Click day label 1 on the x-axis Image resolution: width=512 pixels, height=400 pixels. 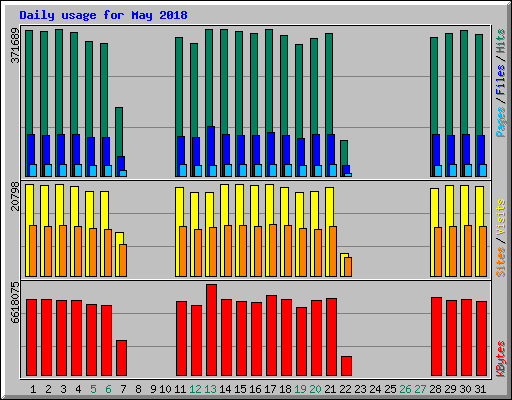tap(33, 389)
